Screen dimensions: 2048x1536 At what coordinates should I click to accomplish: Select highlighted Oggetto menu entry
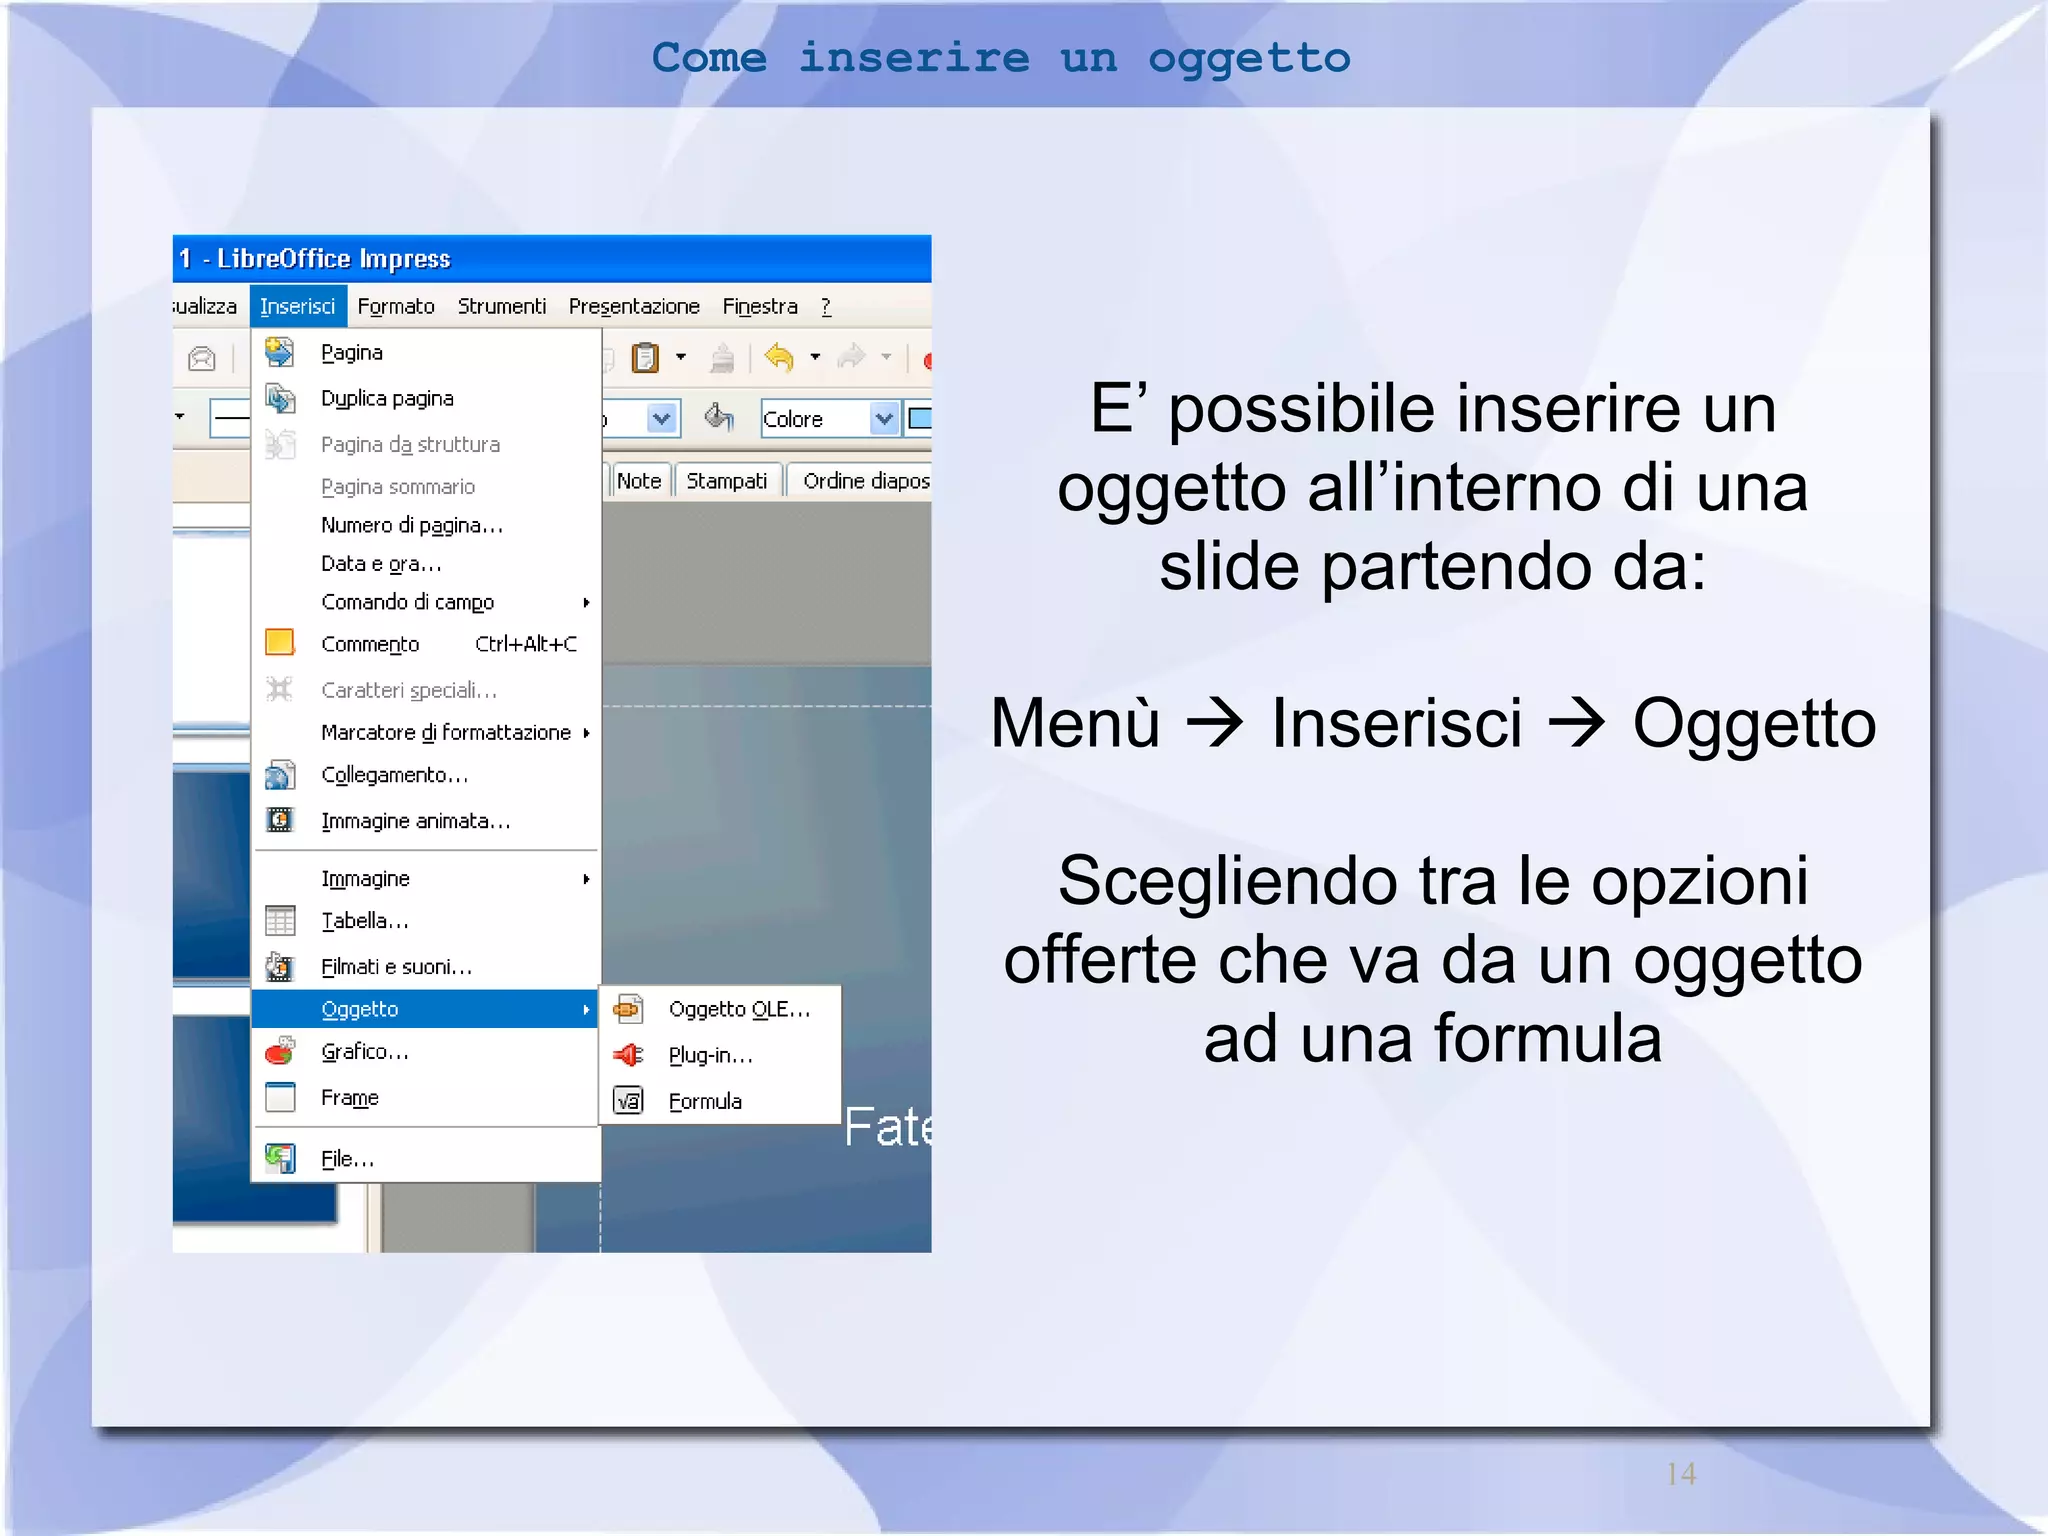pos(427,1009)
